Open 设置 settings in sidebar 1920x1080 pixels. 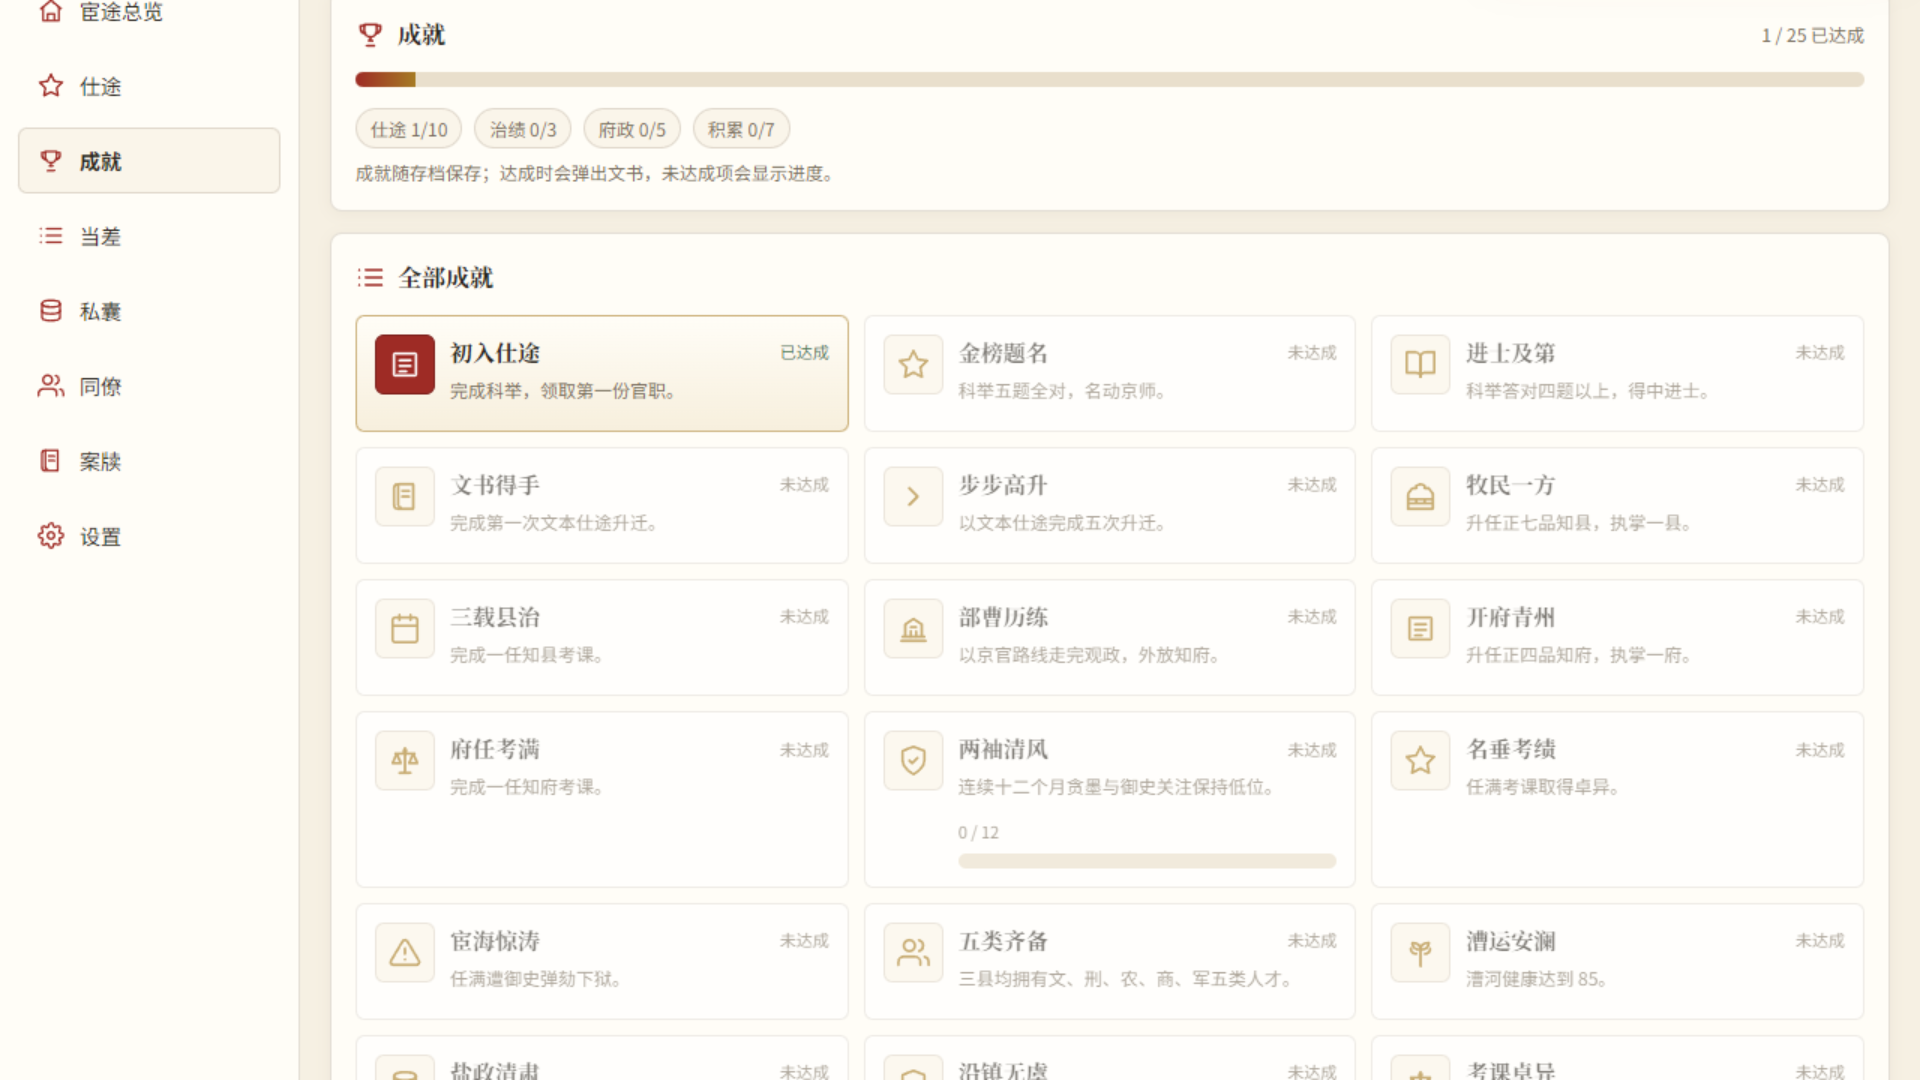pyautogui.click(x=149, y=536)
